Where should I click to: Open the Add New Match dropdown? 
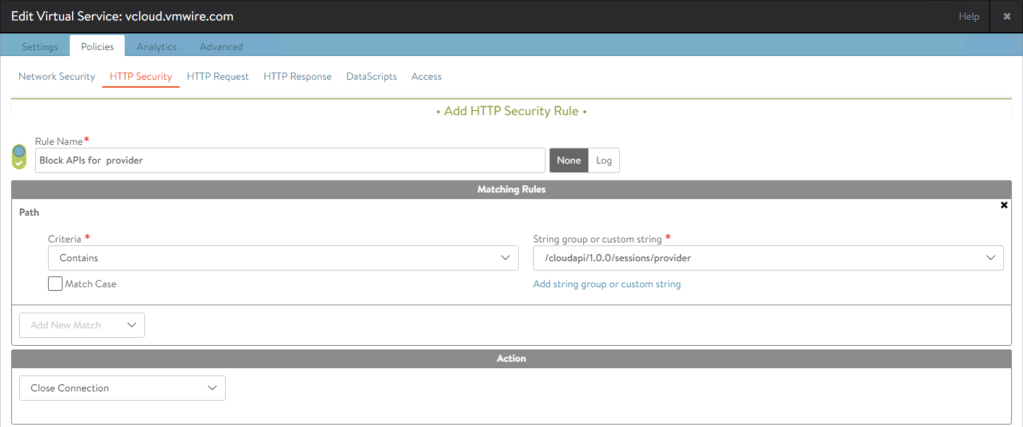click(82, 325)
